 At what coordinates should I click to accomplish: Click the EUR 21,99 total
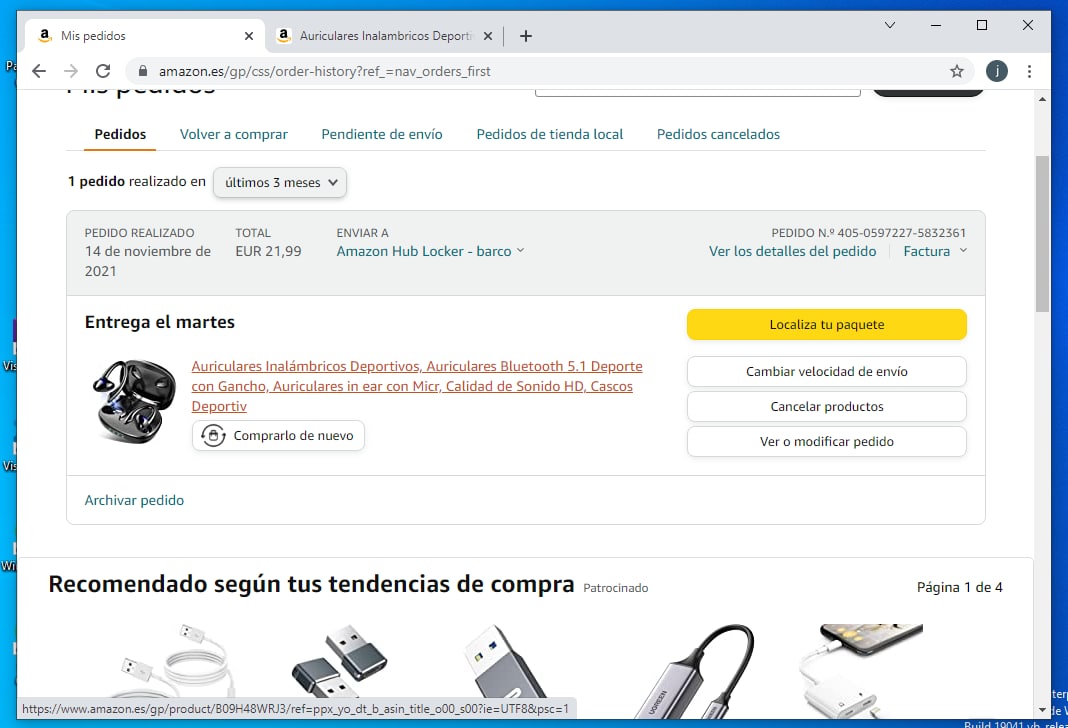(268, 251)
